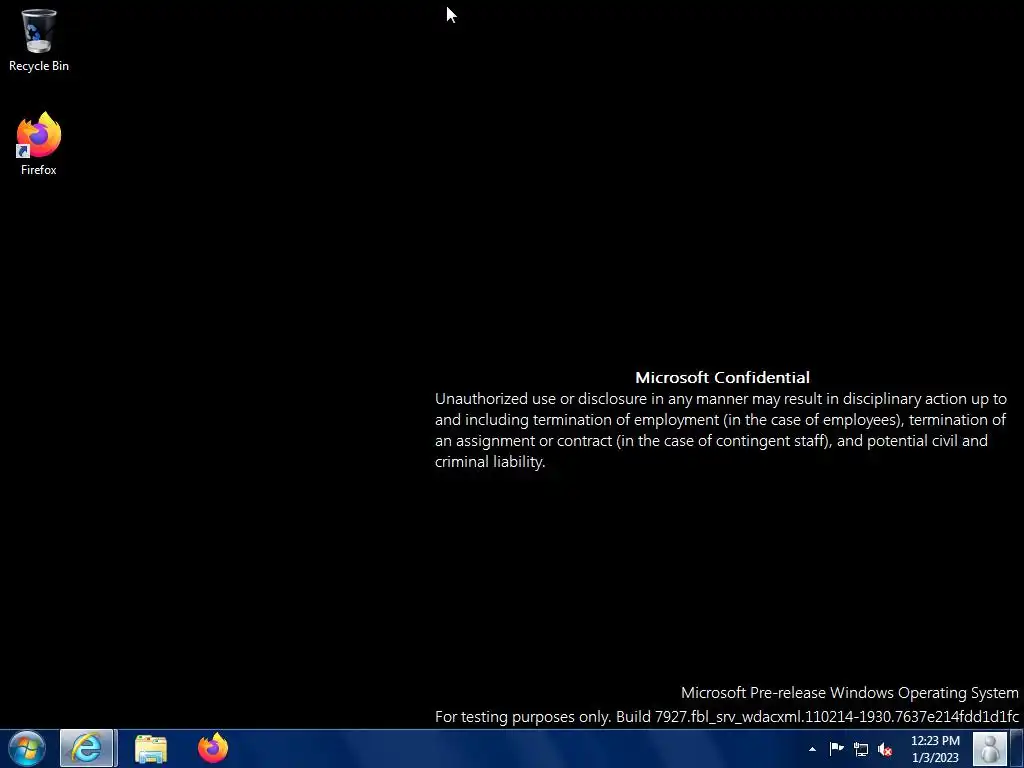Open Action Center flag icon

pos(837,748)
